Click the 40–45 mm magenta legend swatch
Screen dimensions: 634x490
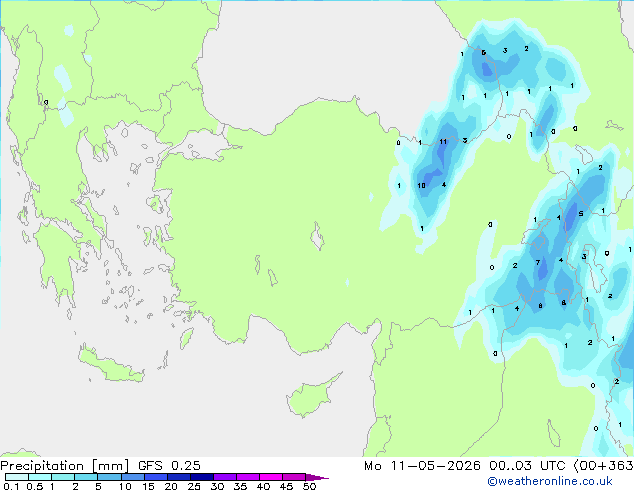click(x=271, y=477)
